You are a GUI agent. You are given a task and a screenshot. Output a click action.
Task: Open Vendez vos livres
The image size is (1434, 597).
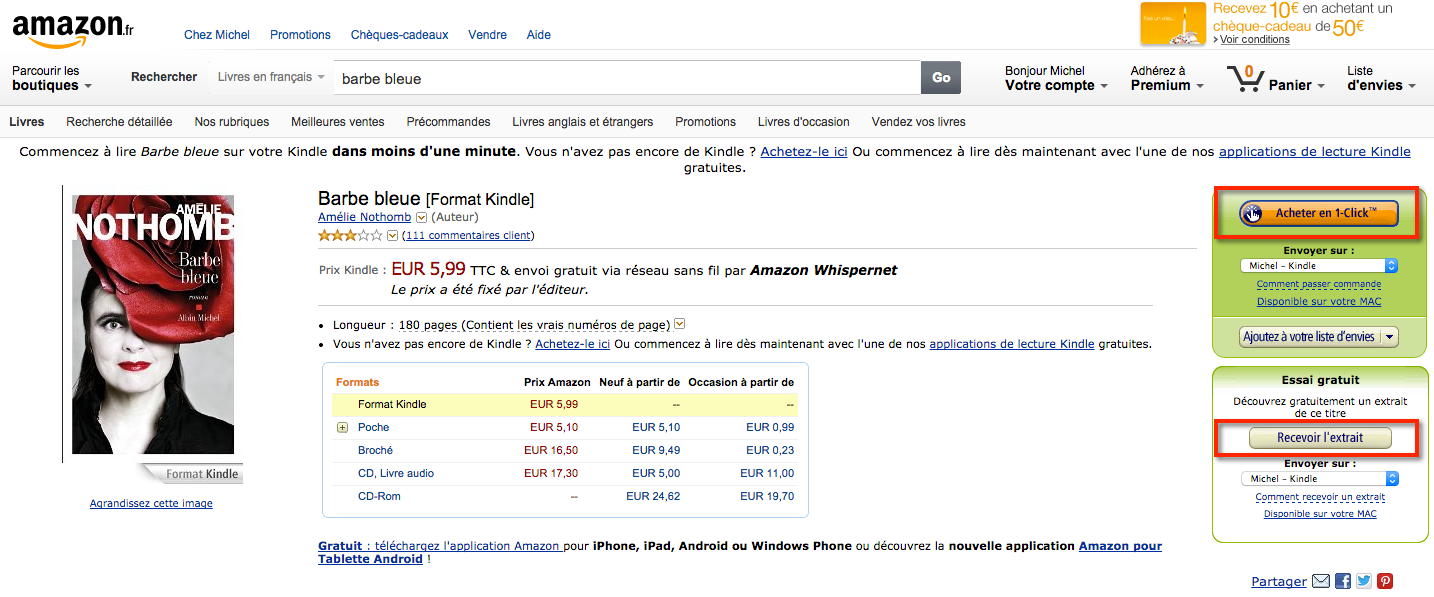pos(919,122)
